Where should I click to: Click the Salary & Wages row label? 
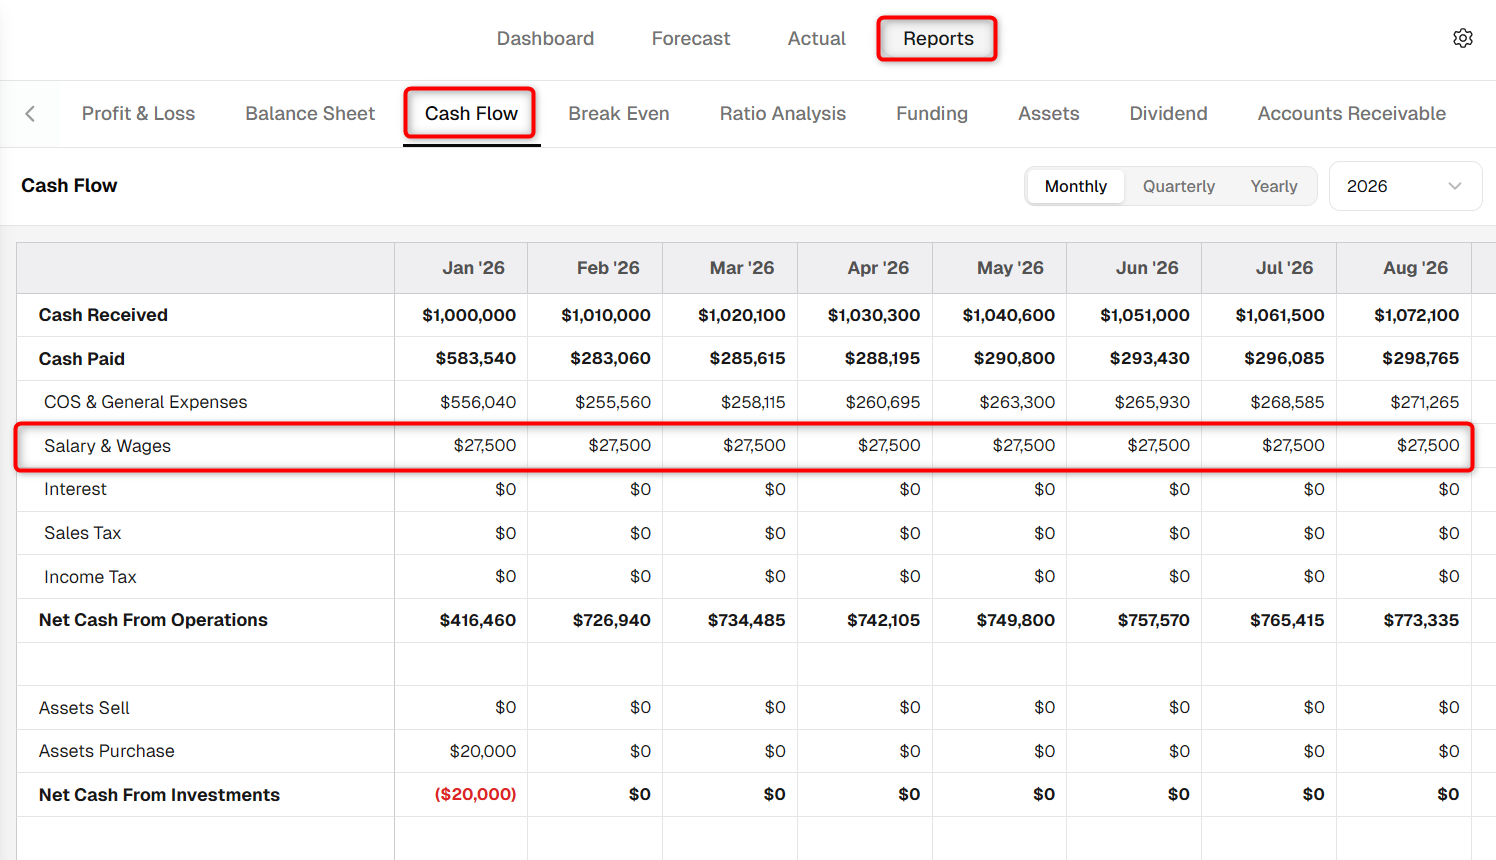(x=107, y=446)
